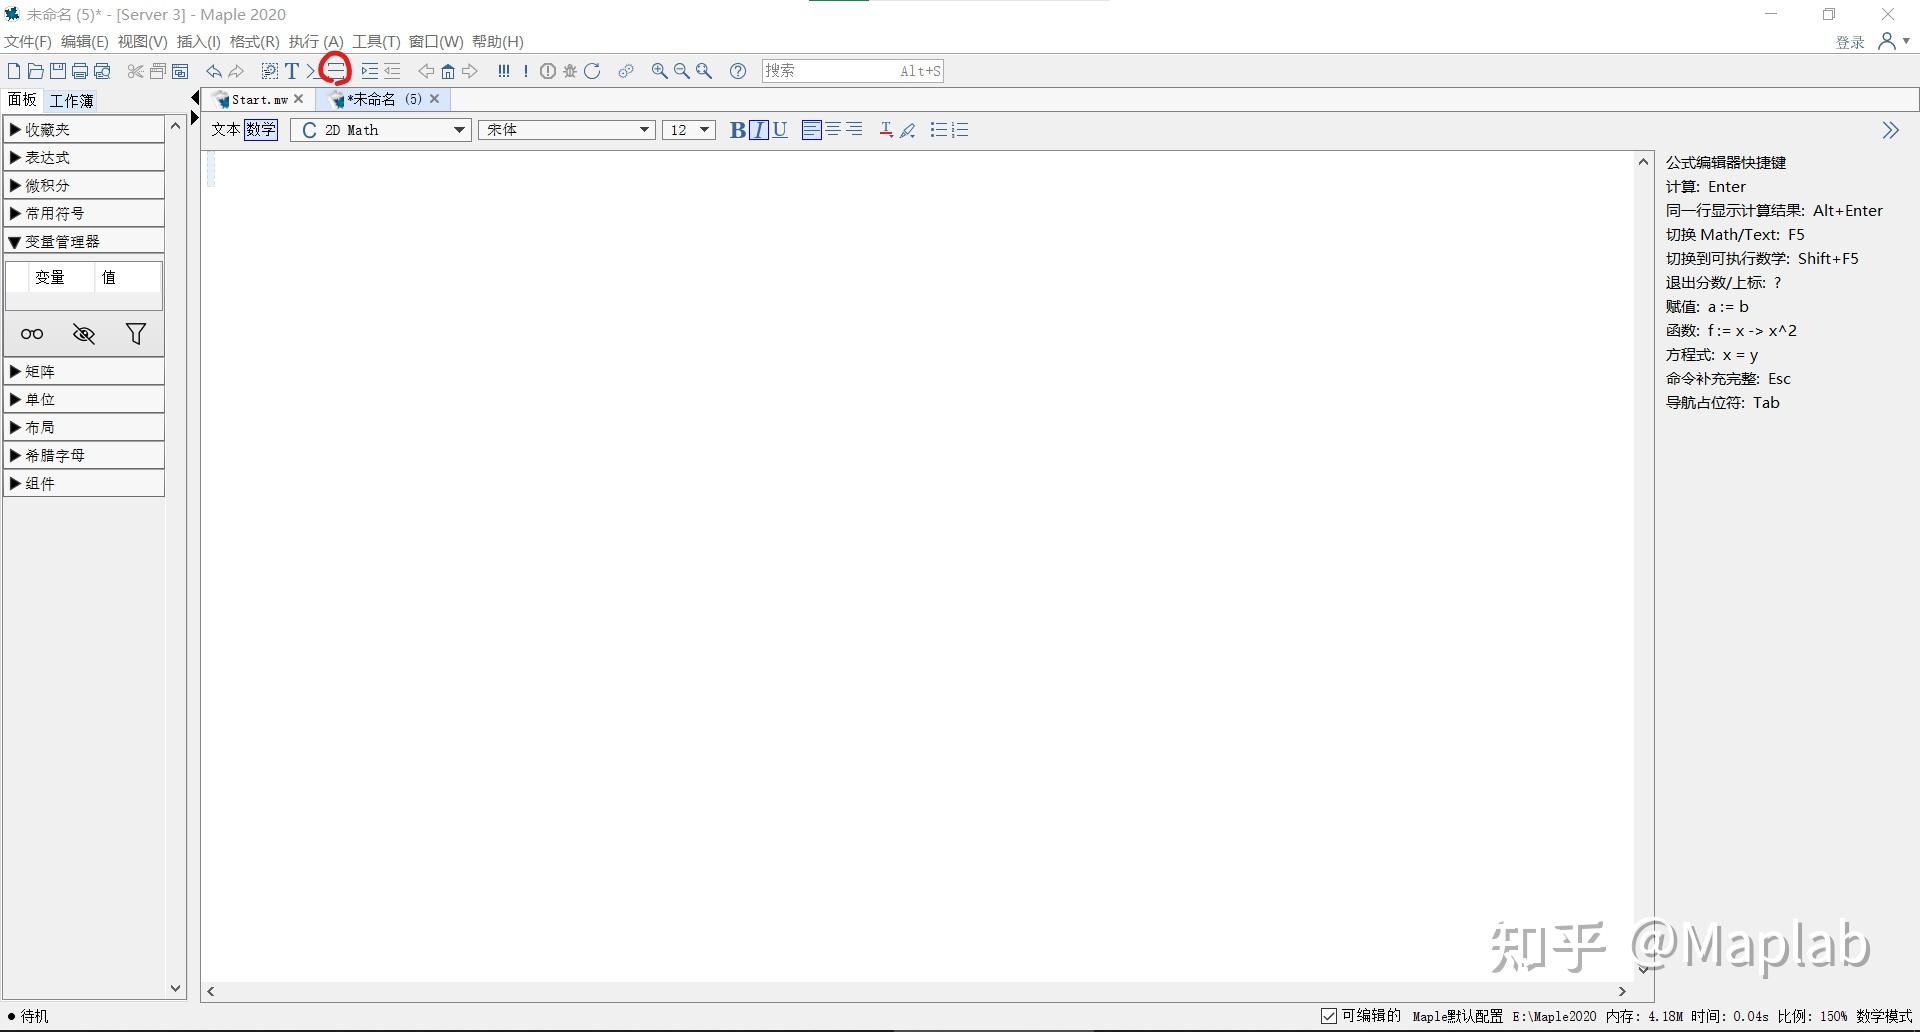Insert plain text with the T icon
The image size is (1920, 1032).
292,71
